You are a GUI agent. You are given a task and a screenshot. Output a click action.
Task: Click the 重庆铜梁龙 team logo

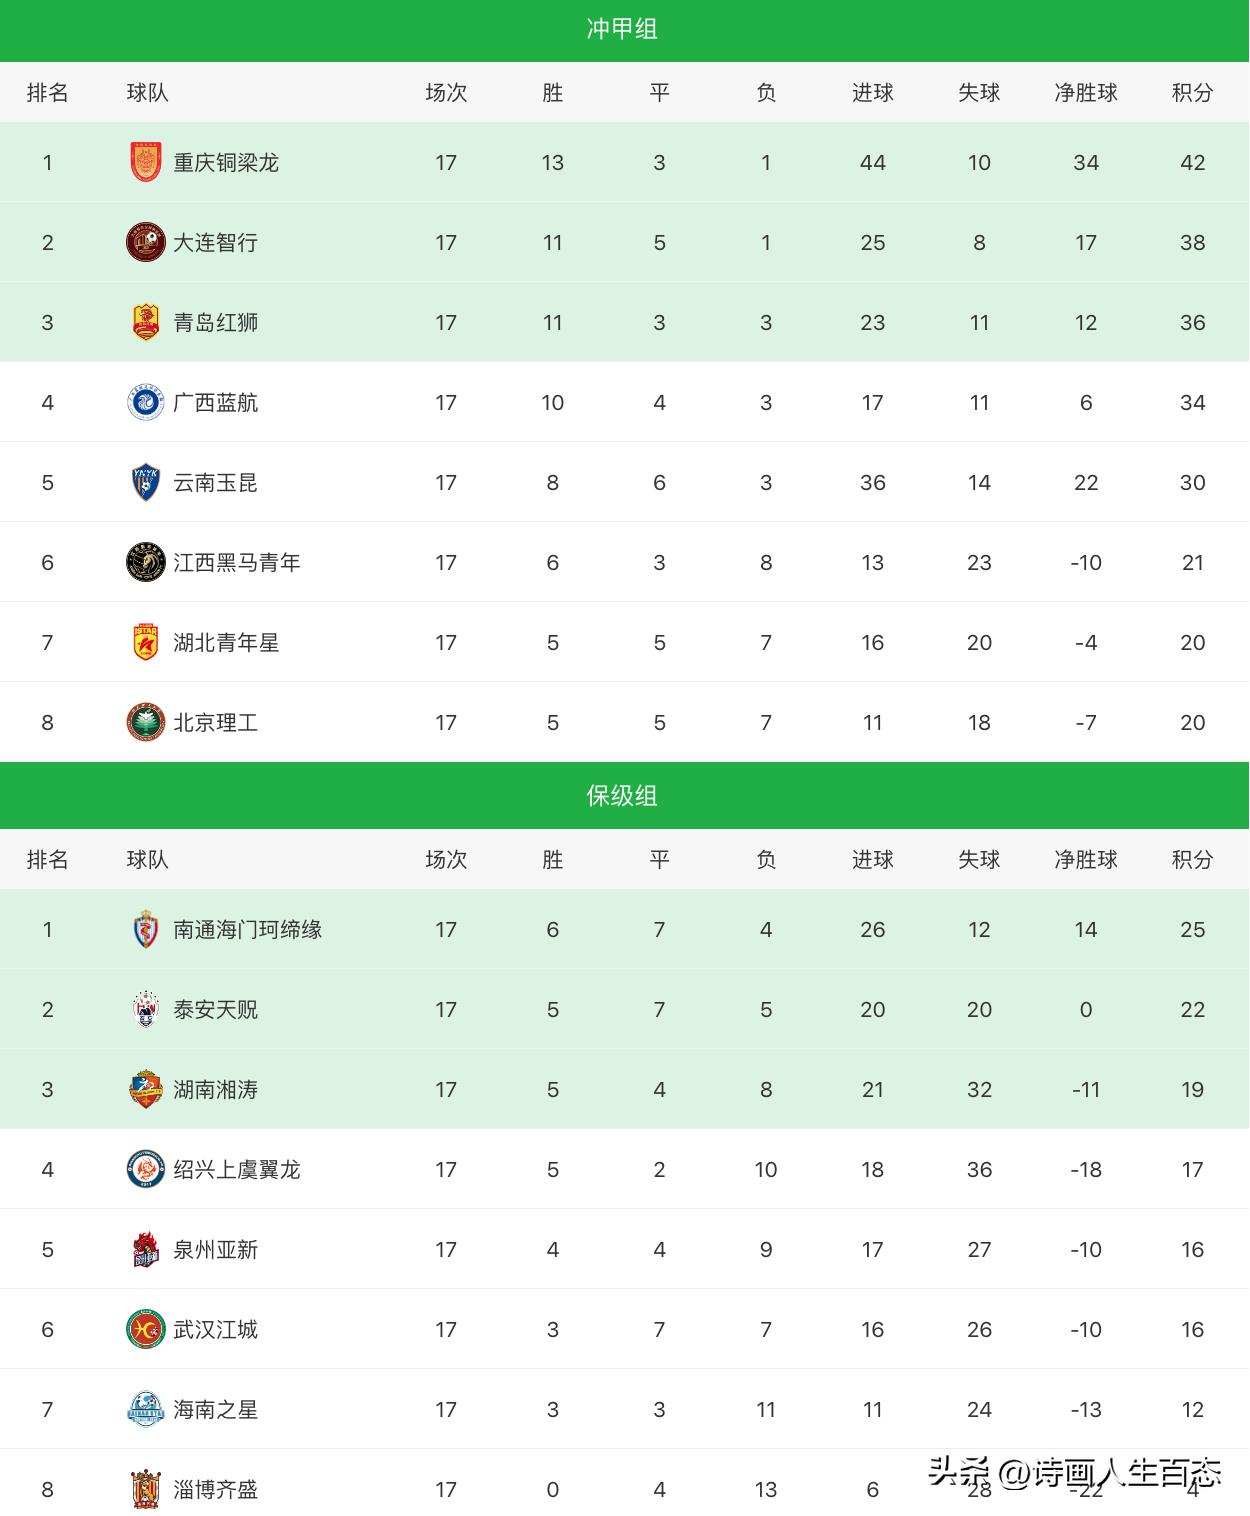coord(146,163)
